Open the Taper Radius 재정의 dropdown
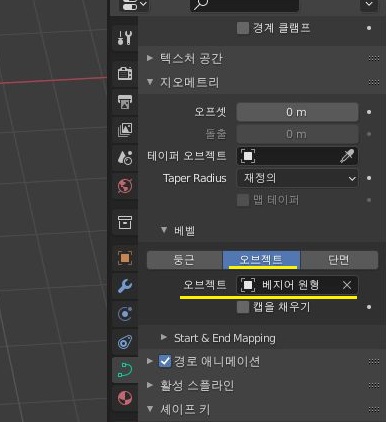The height and width of the screenshot is (422, 386). [297, 178]
